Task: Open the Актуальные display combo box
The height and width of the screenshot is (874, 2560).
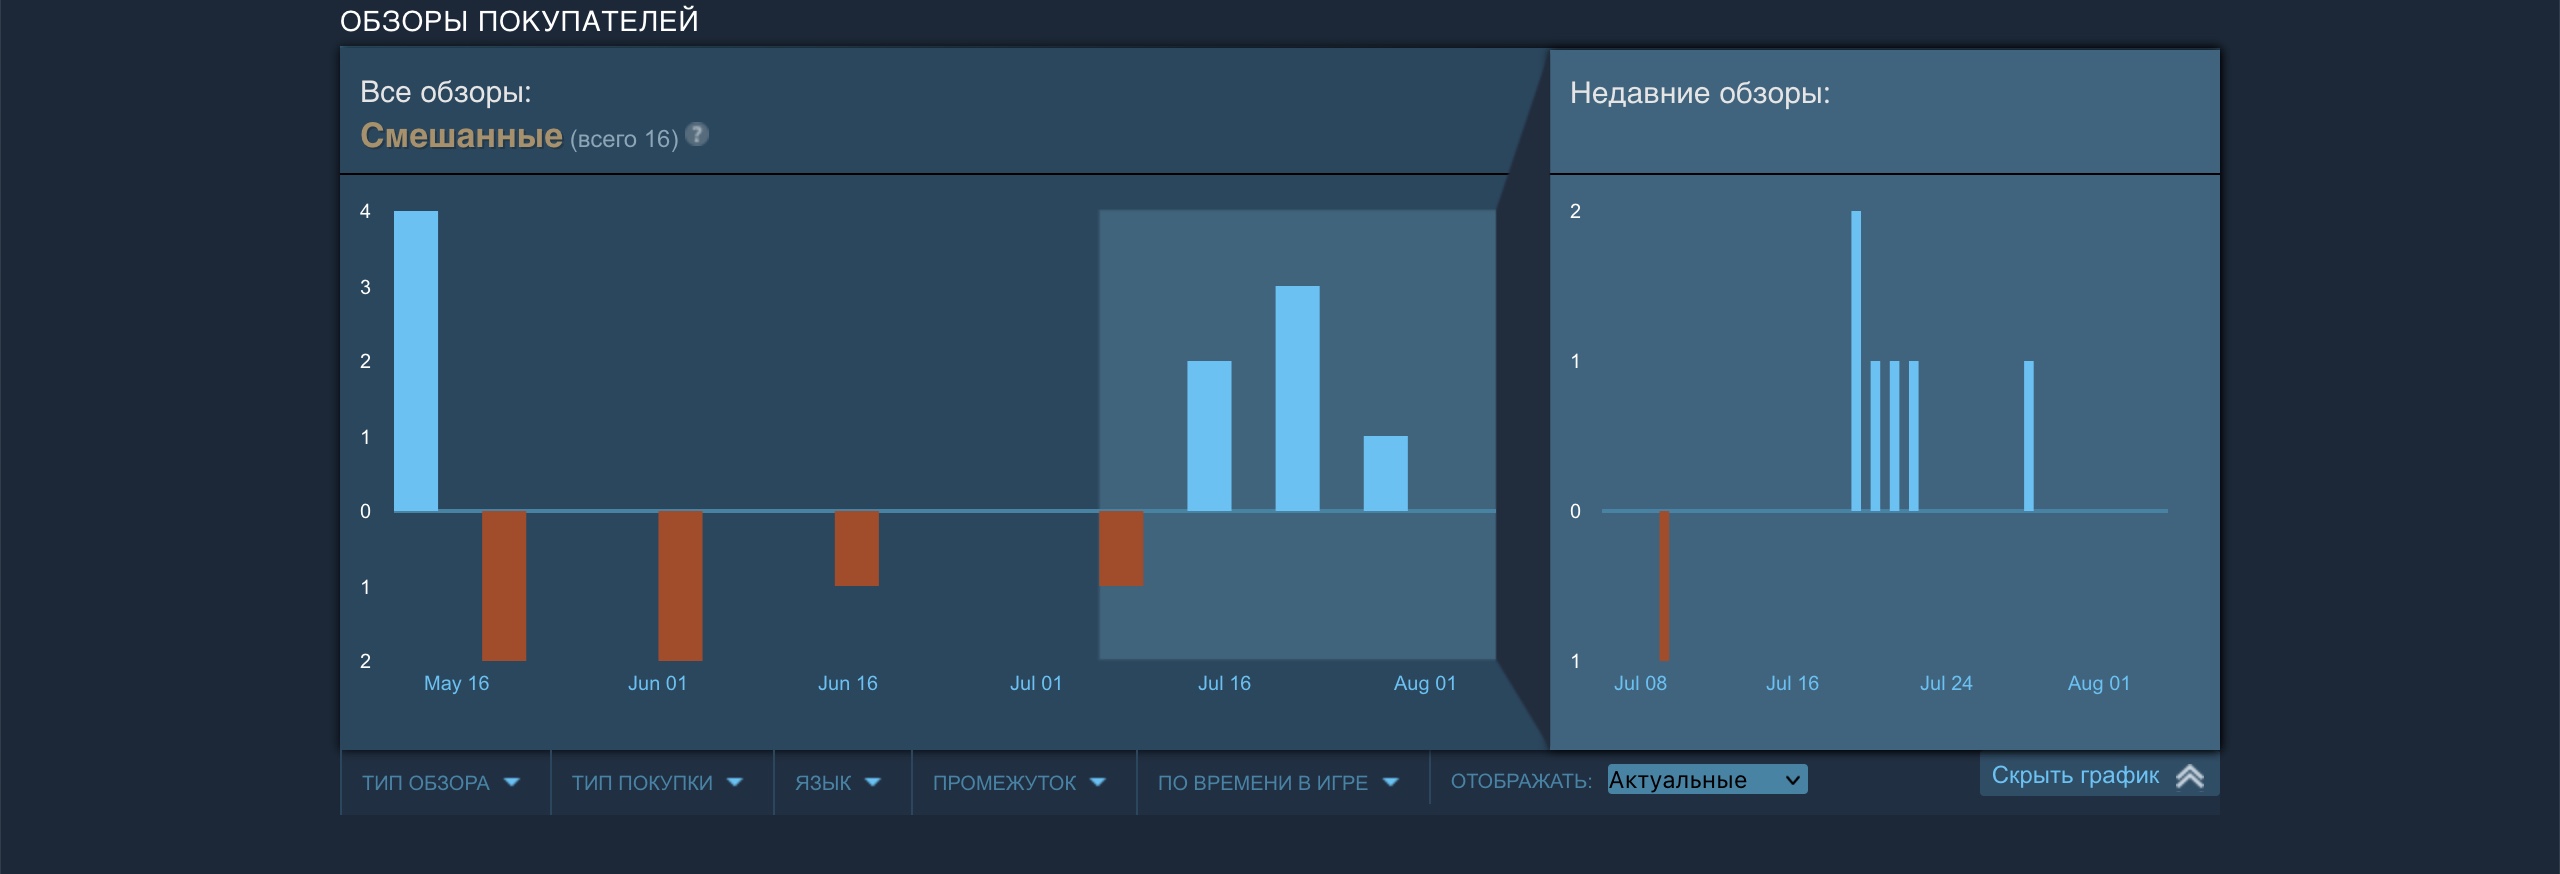Action: (x=1707, y=780)
